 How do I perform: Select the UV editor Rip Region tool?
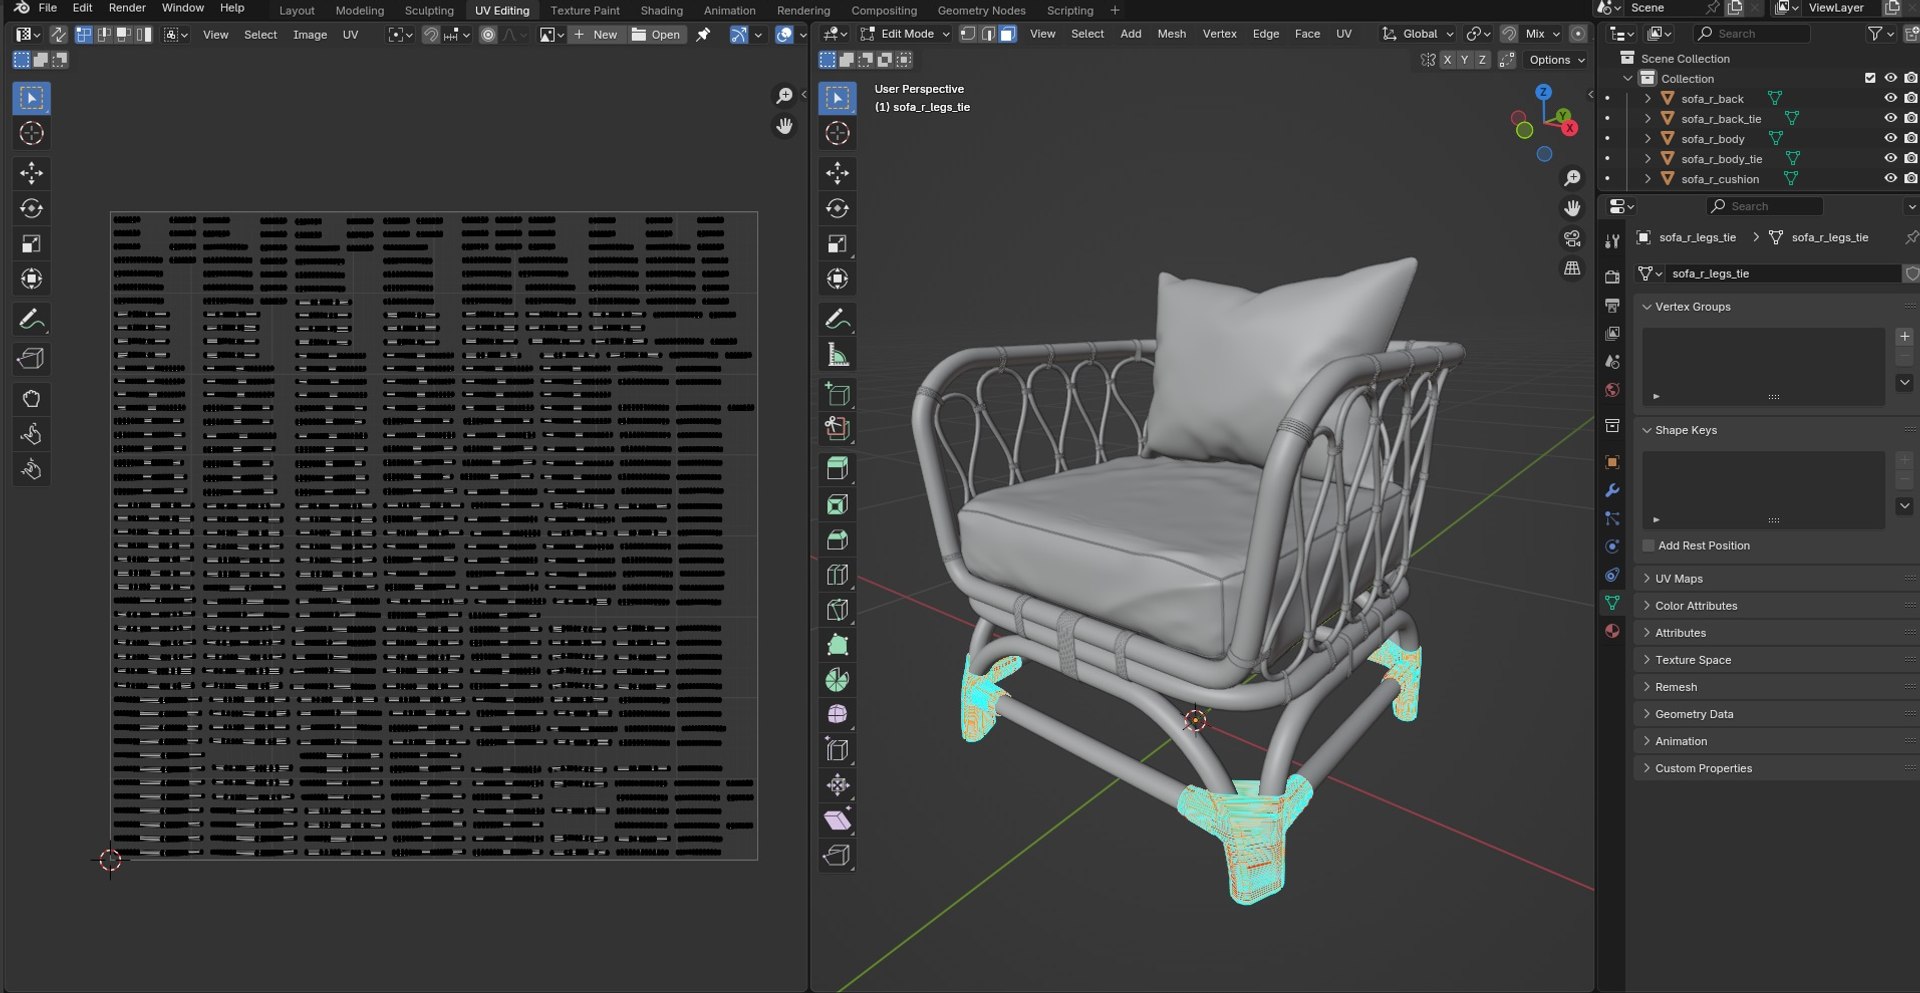(x=31, y=358)
